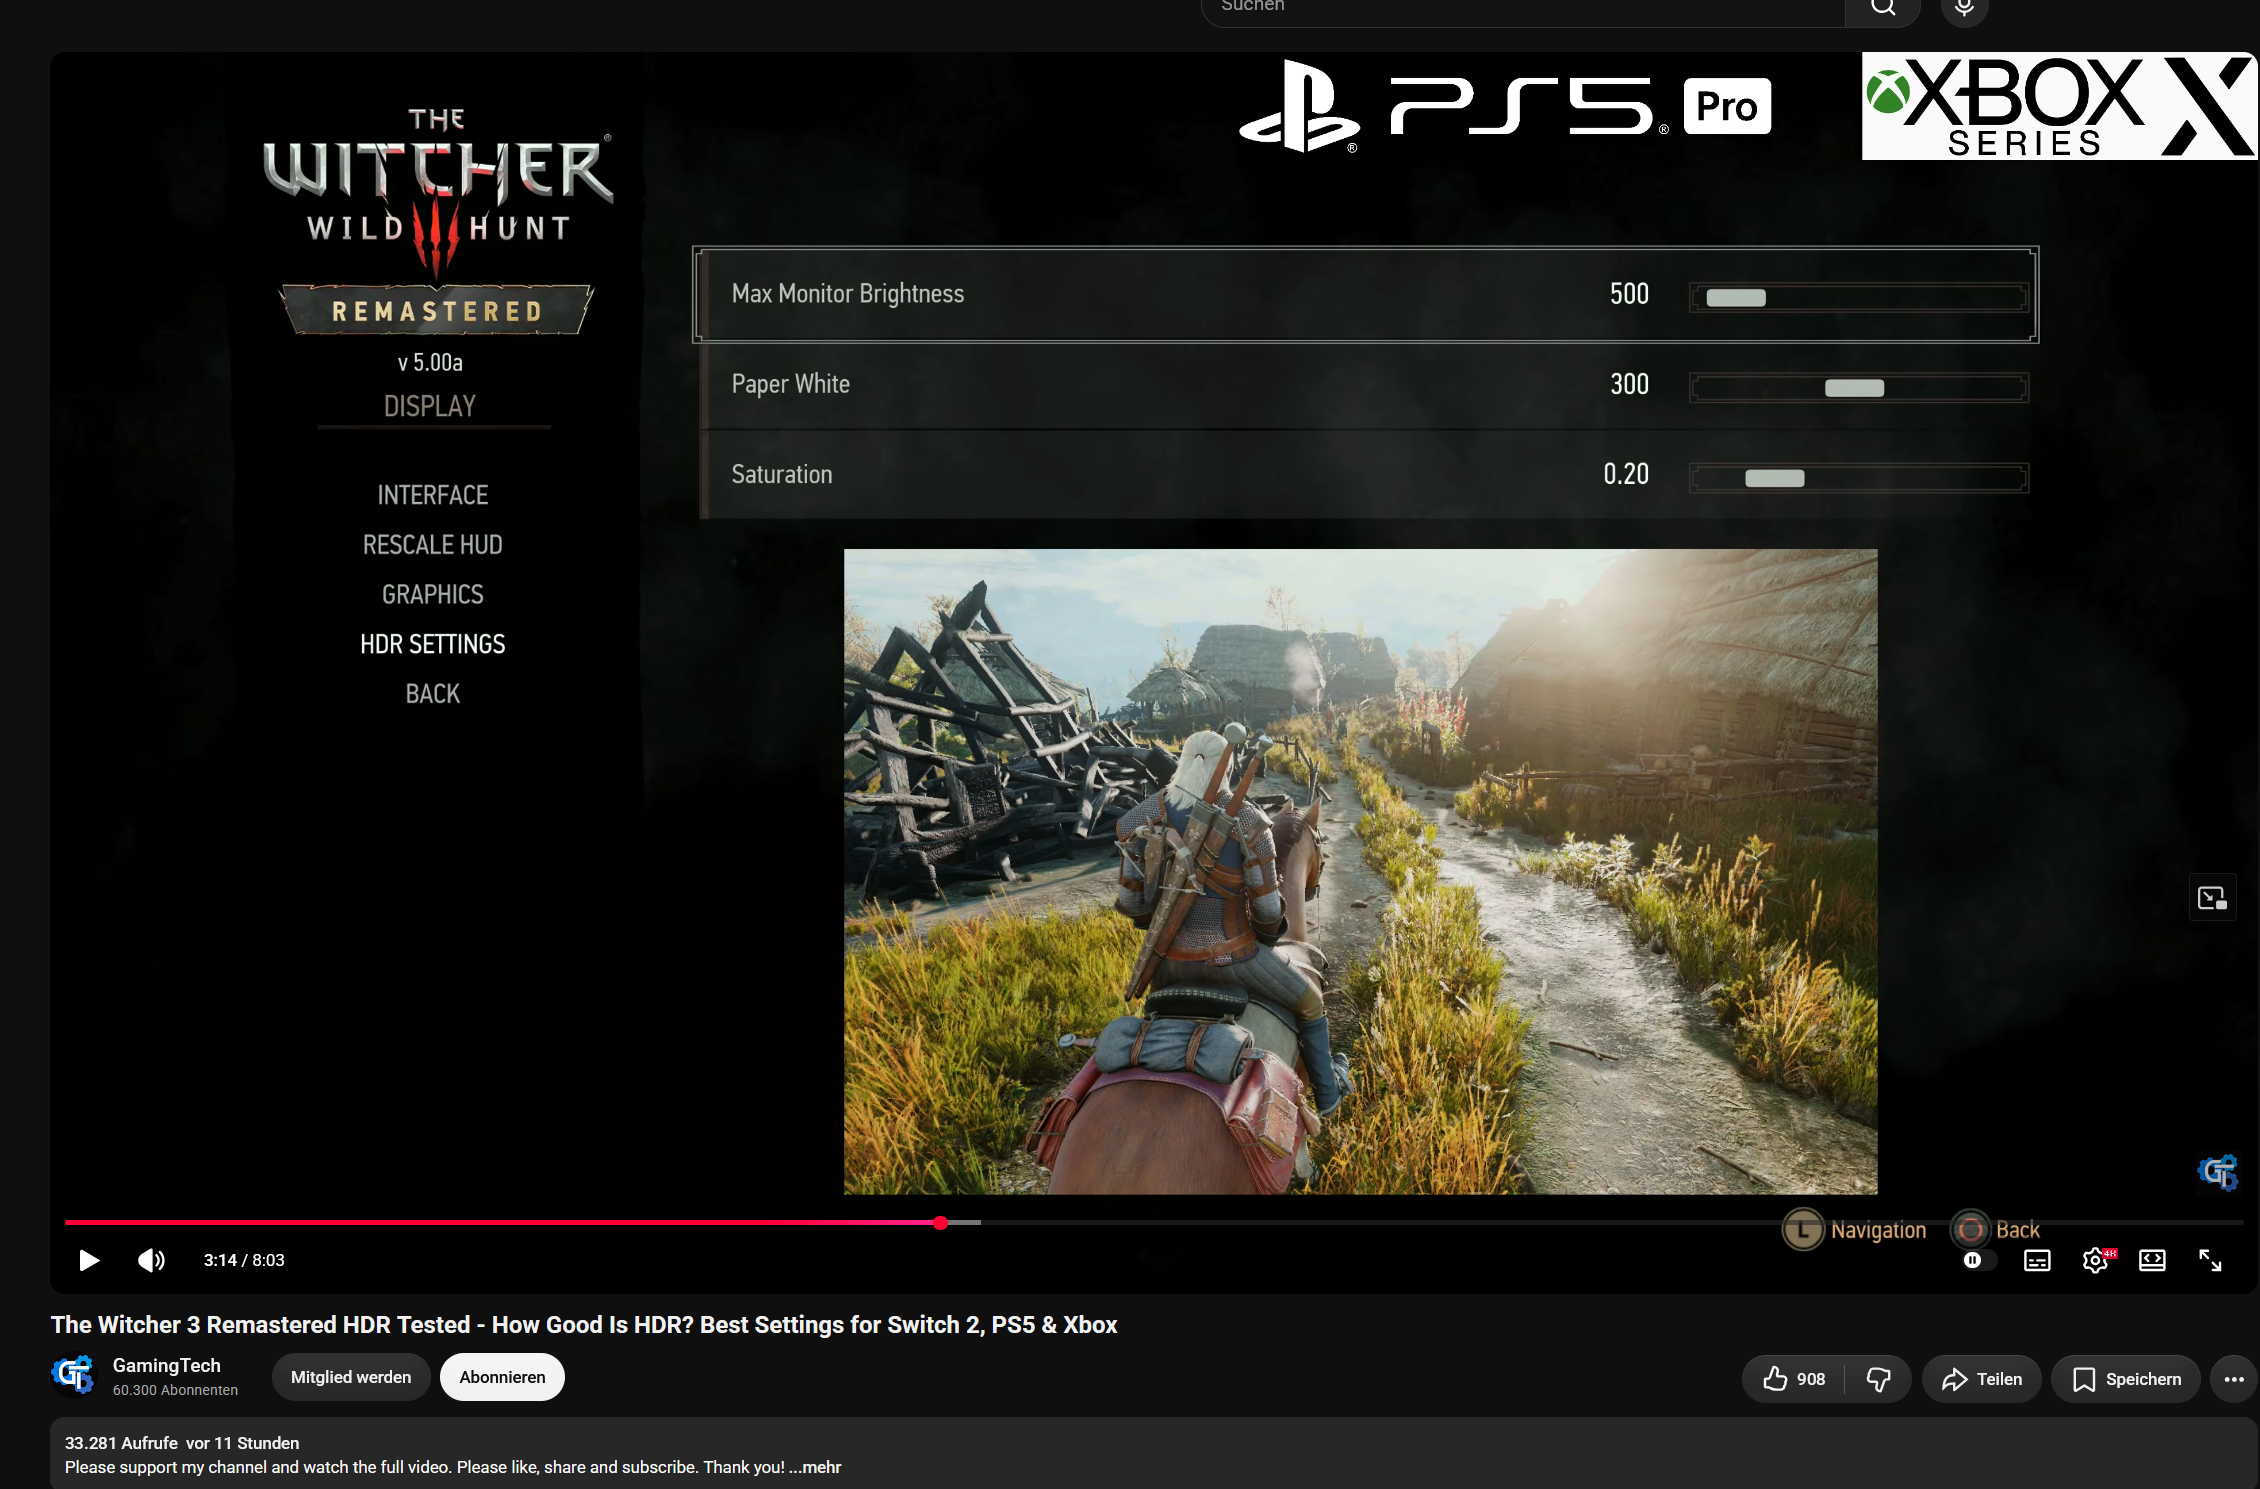The height and width of the screenshot is (1489, 2260).
Task: Click the video title text
Action: (584, 1324)
